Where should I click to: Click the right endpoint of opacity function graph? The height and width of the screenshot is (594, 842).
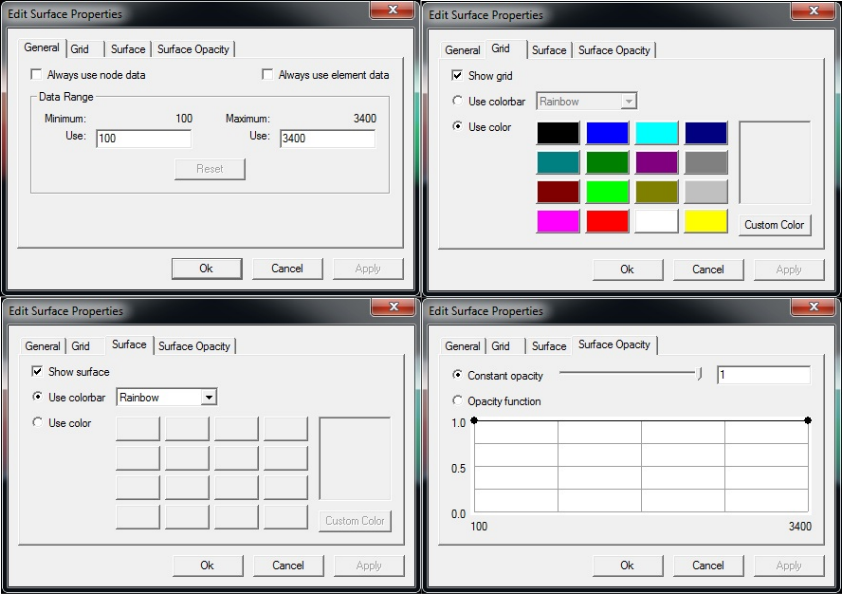point(808,421)
